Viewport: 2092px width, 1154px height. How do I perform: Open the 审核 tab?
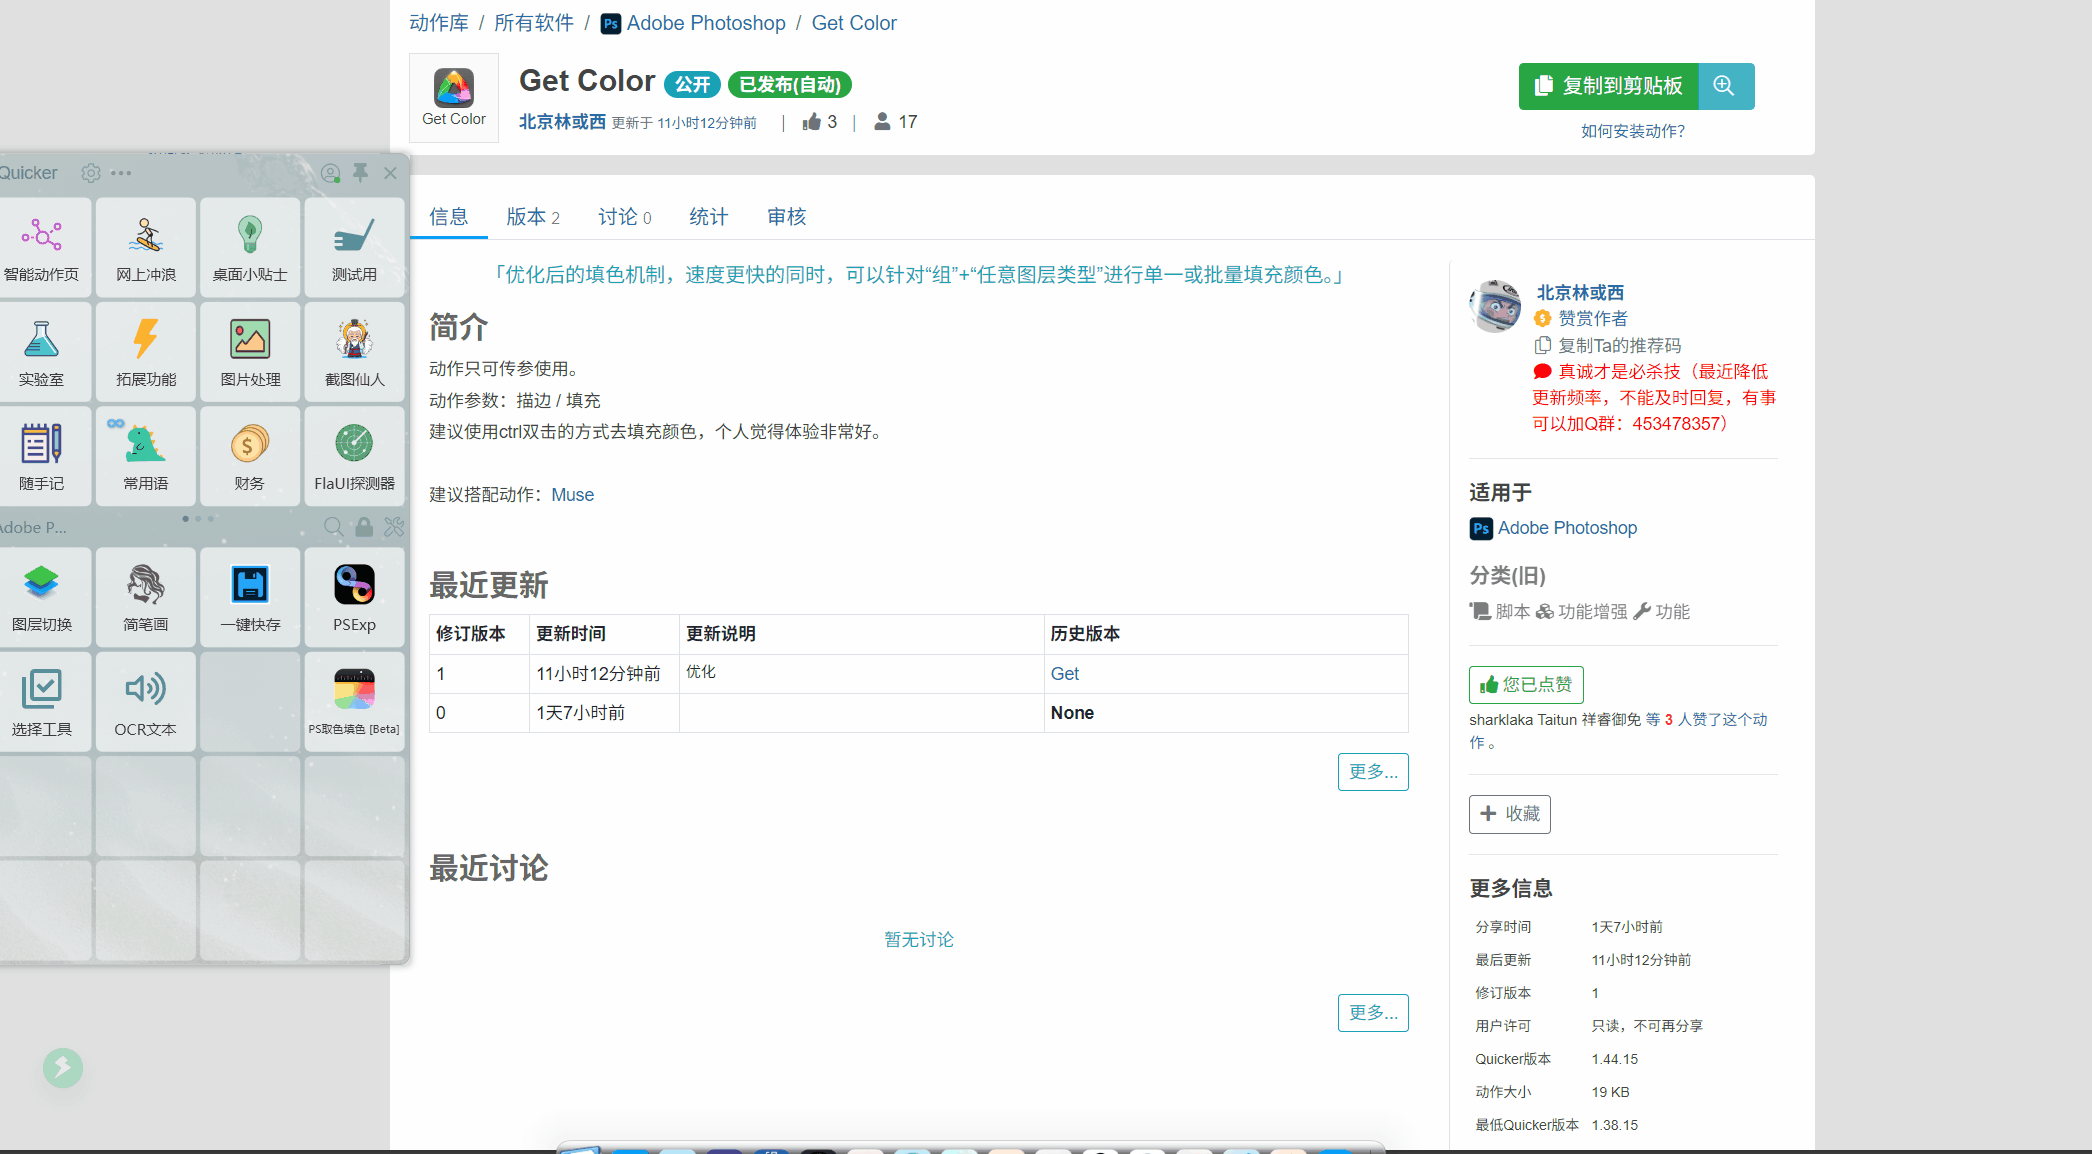786,217
